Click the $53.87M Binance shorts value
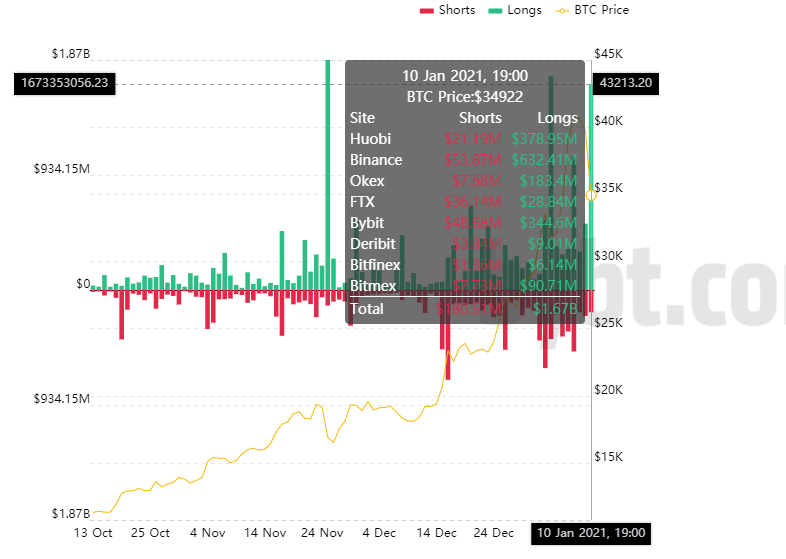The height and width of the screenshot is (559, 786). tap(473, 160)
